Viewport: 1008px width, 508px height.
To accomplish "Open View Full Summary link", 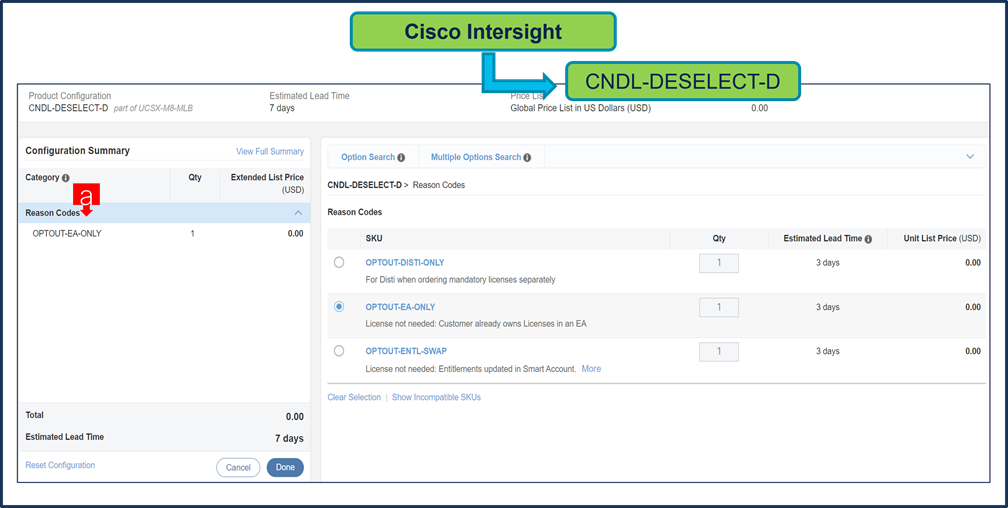I will coord(270,151).
